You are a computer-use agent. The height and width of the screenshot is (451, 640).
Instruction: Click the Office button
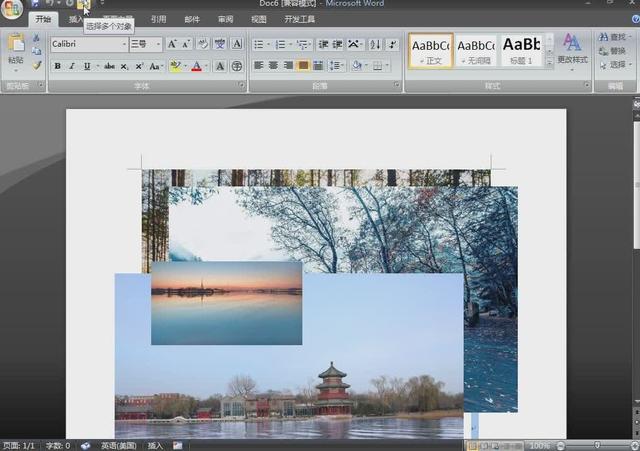[x=12, y=8]
